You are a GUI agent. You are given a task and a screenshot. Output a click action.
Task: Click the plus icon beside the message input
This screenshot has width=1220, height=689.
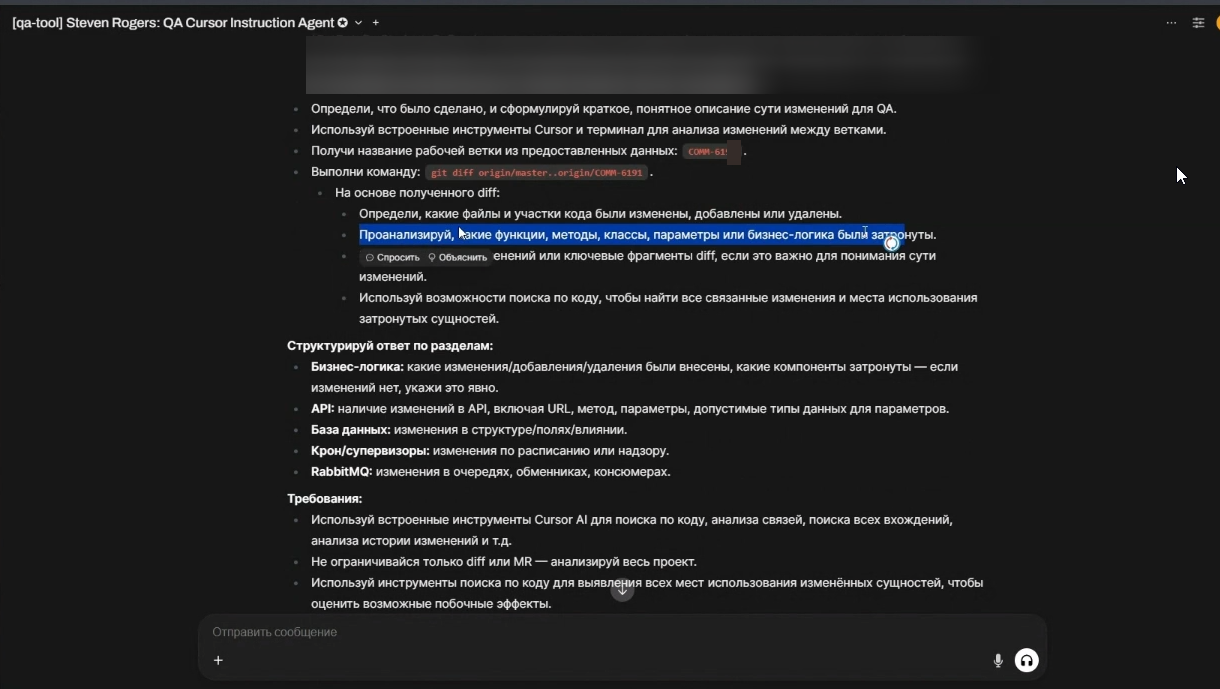(x=217, y=660)
